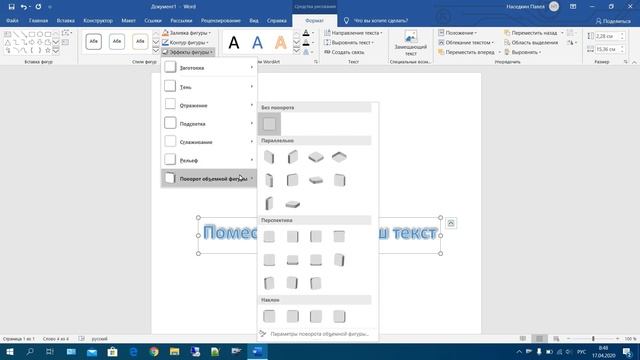Viewport: 640px width, 360px height.
Task: Collapse the Эффекты фигуры dropdown button
Action: [188, 52]
